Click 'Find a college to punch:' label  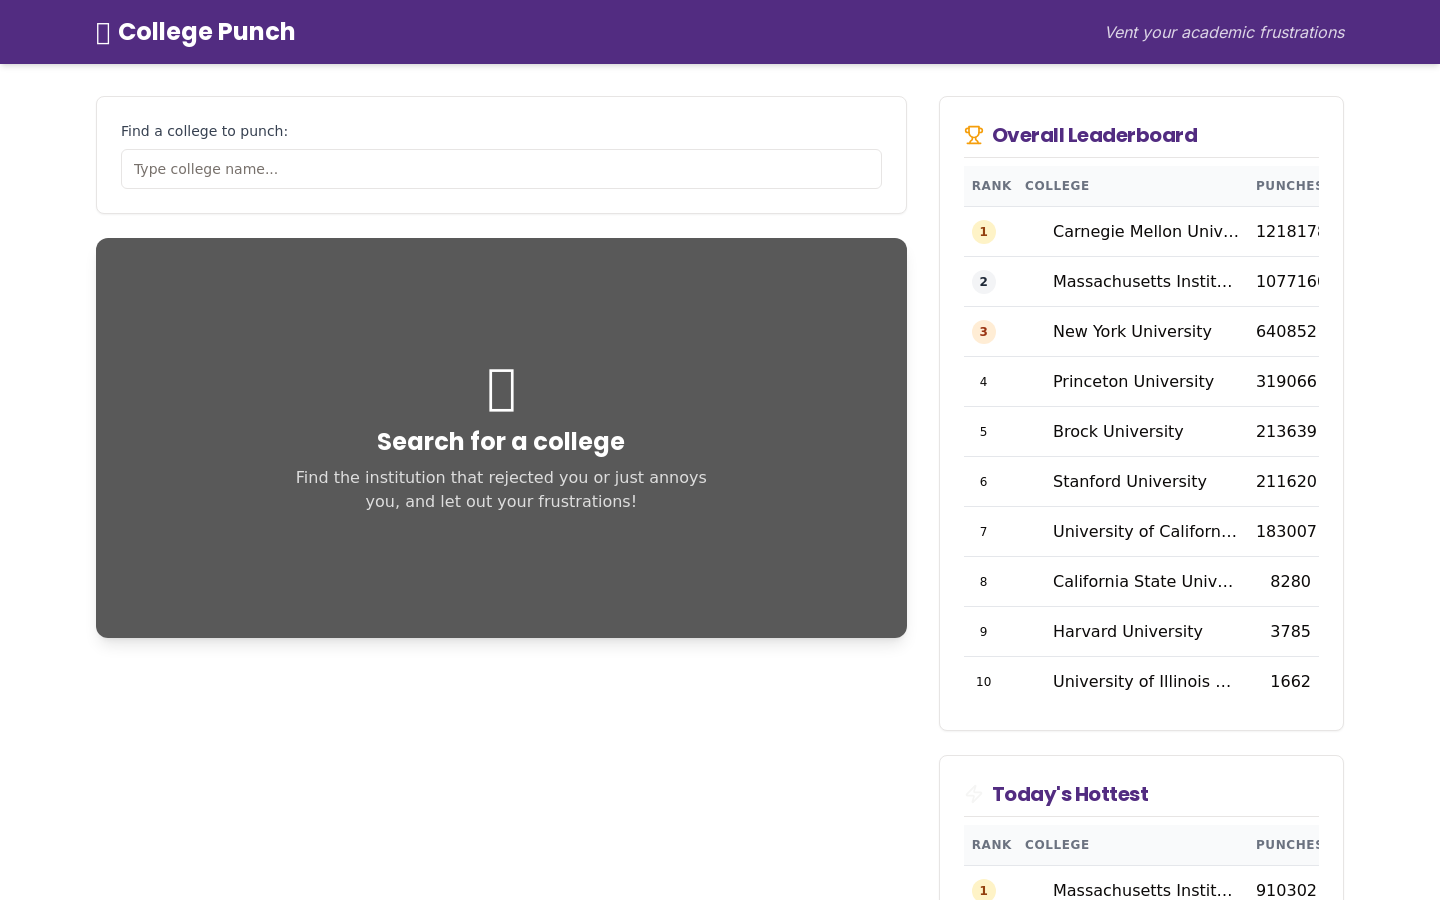click(x=204, y=131)
